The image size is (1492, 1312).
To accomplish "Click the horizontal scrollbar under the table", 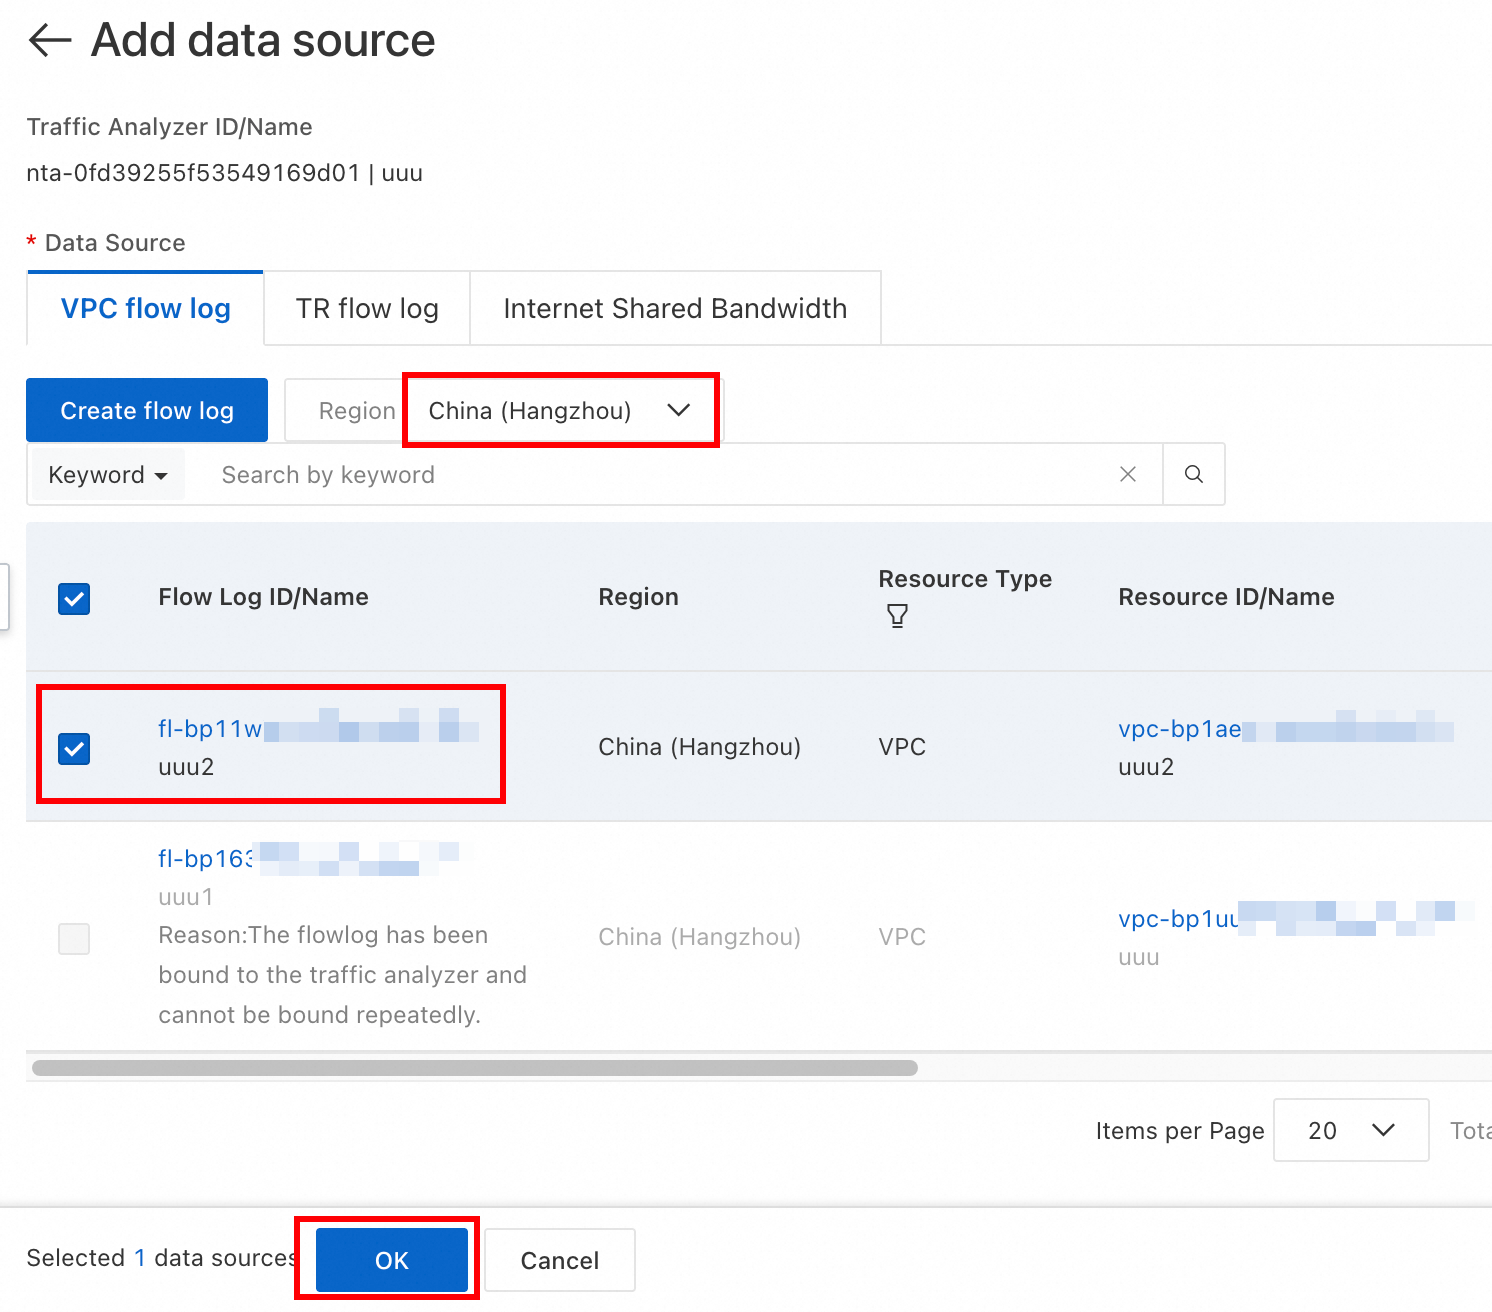I will point(474,1067).
